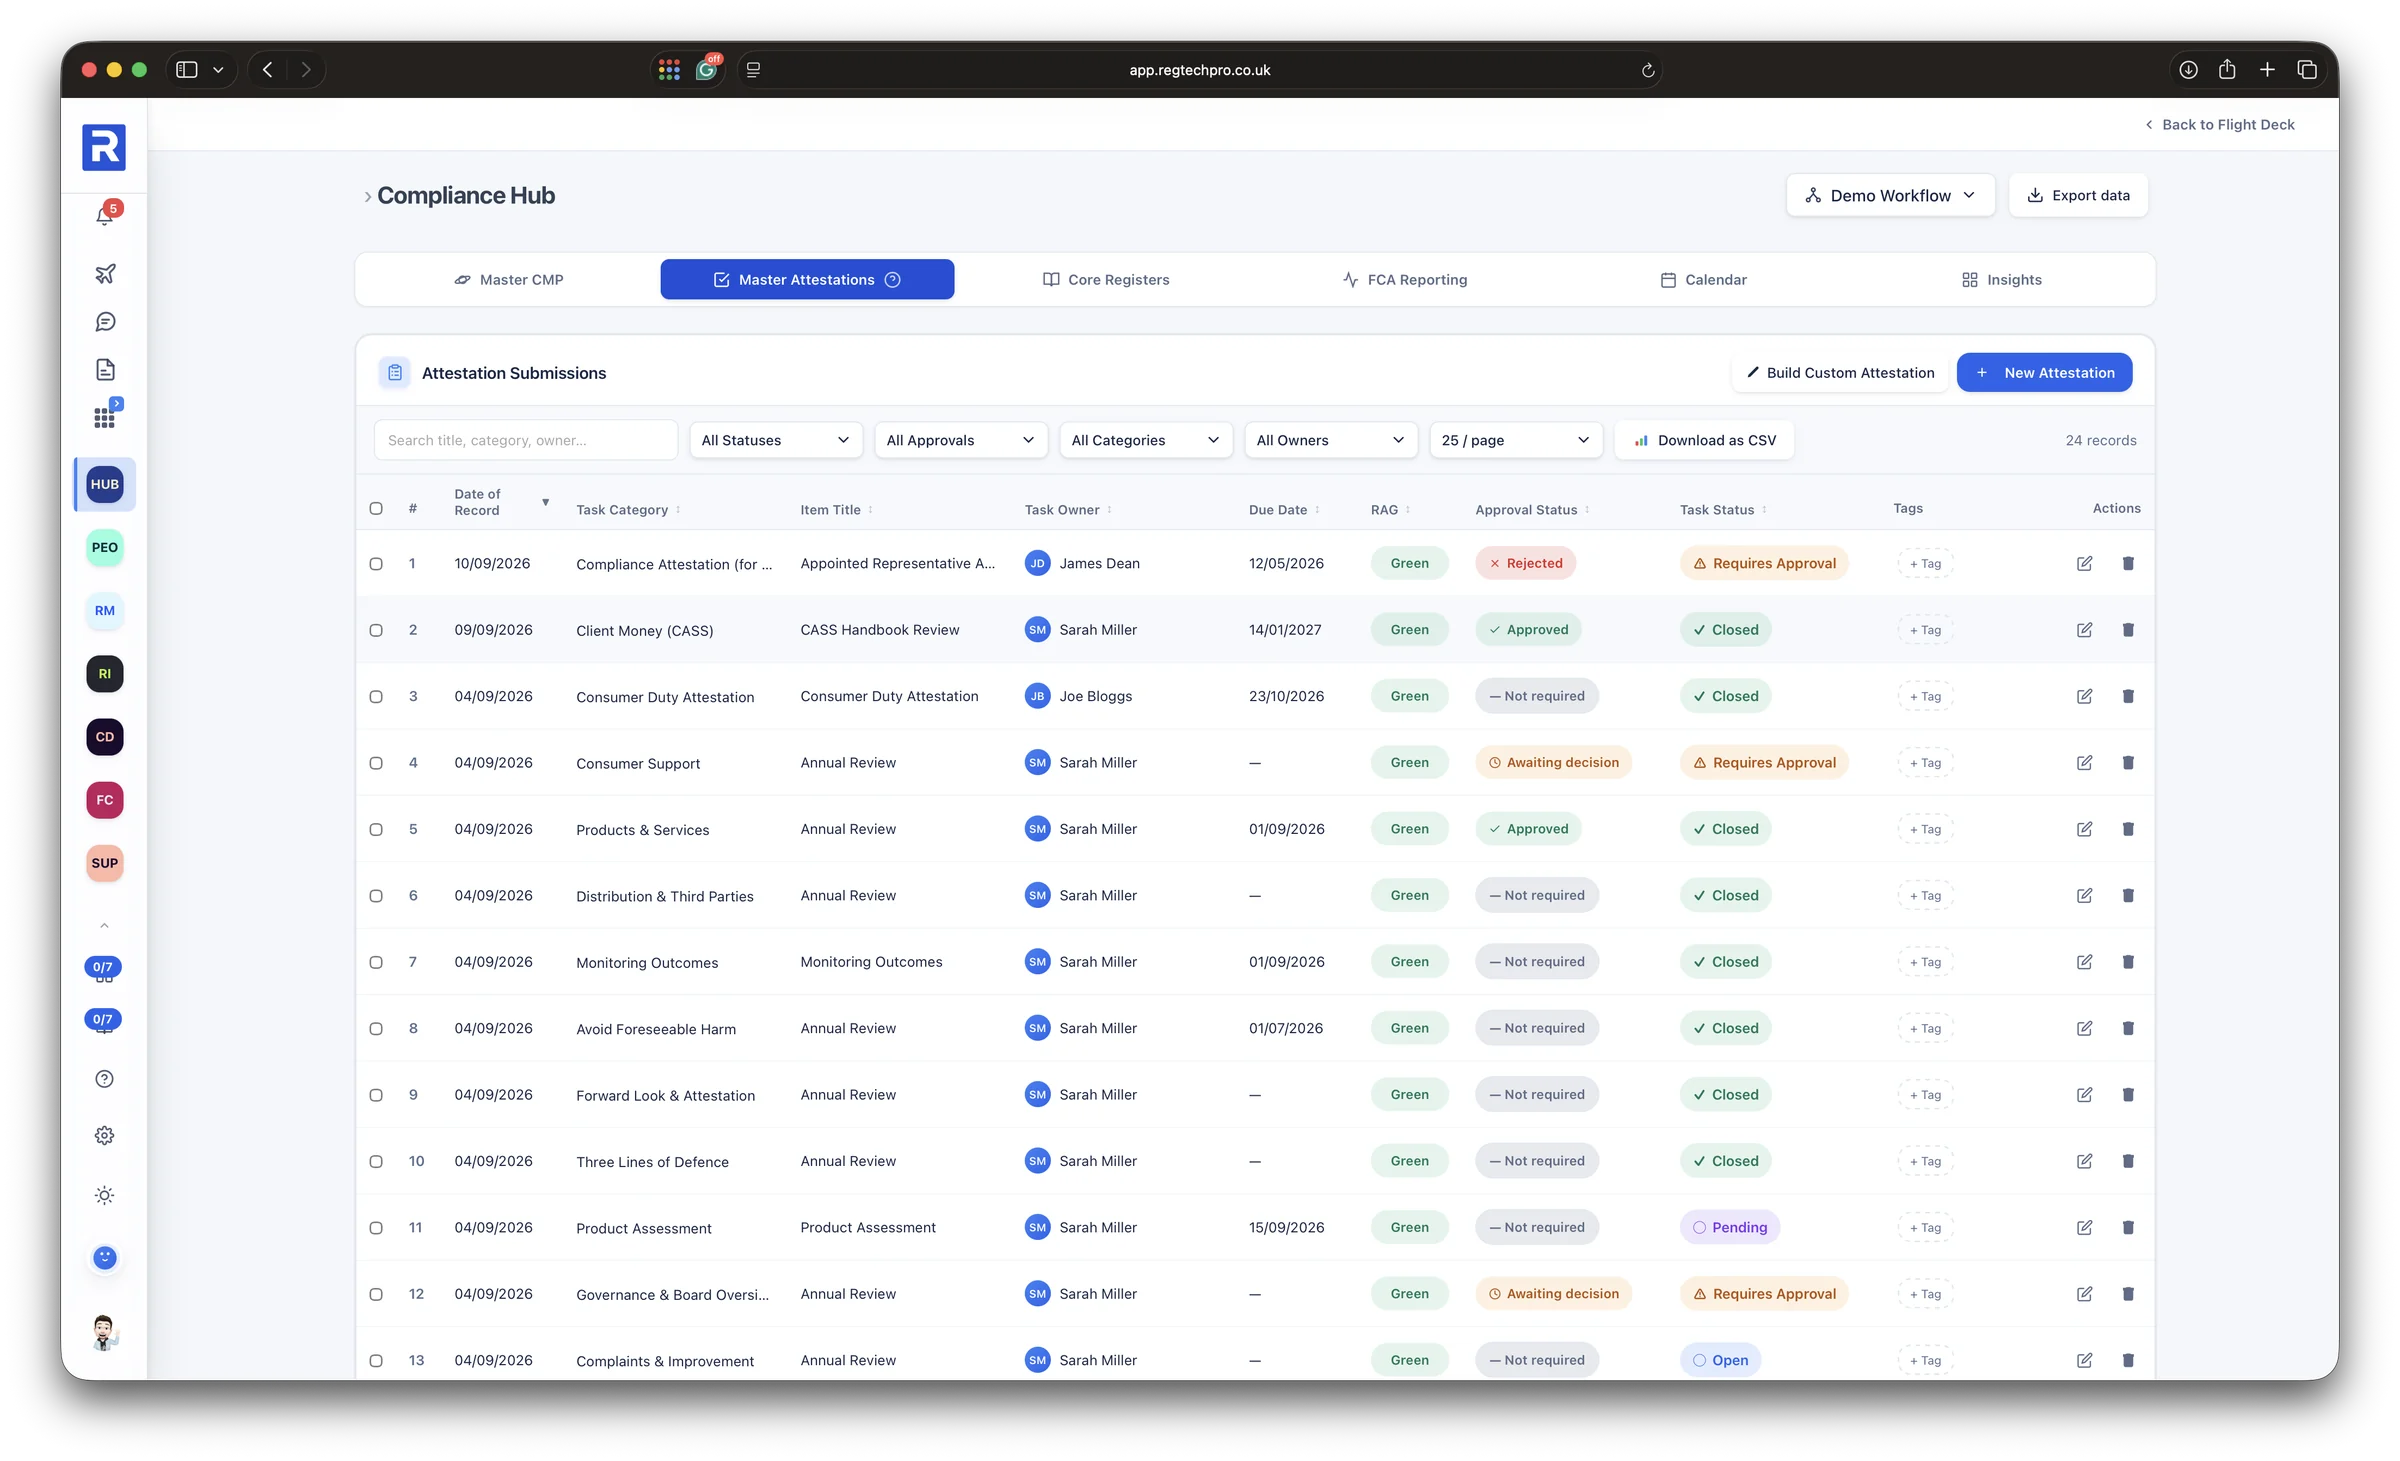The width and height of the screenshot is (2400, 1461).
Task: Reload the page in browser address bar
Action: 1648,70
